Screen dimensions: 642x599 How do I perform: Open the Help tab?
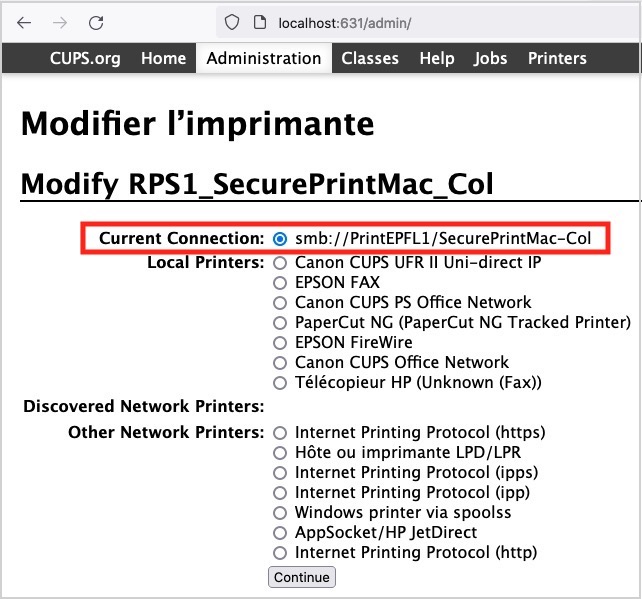[437, 58]
